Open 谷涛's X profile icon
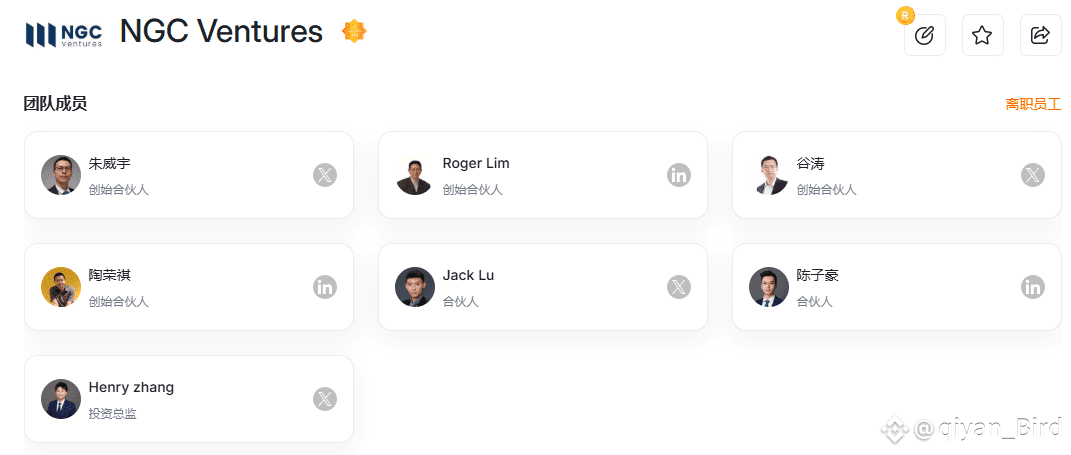The image size is (1071, 455). (x=1033, y=175)
